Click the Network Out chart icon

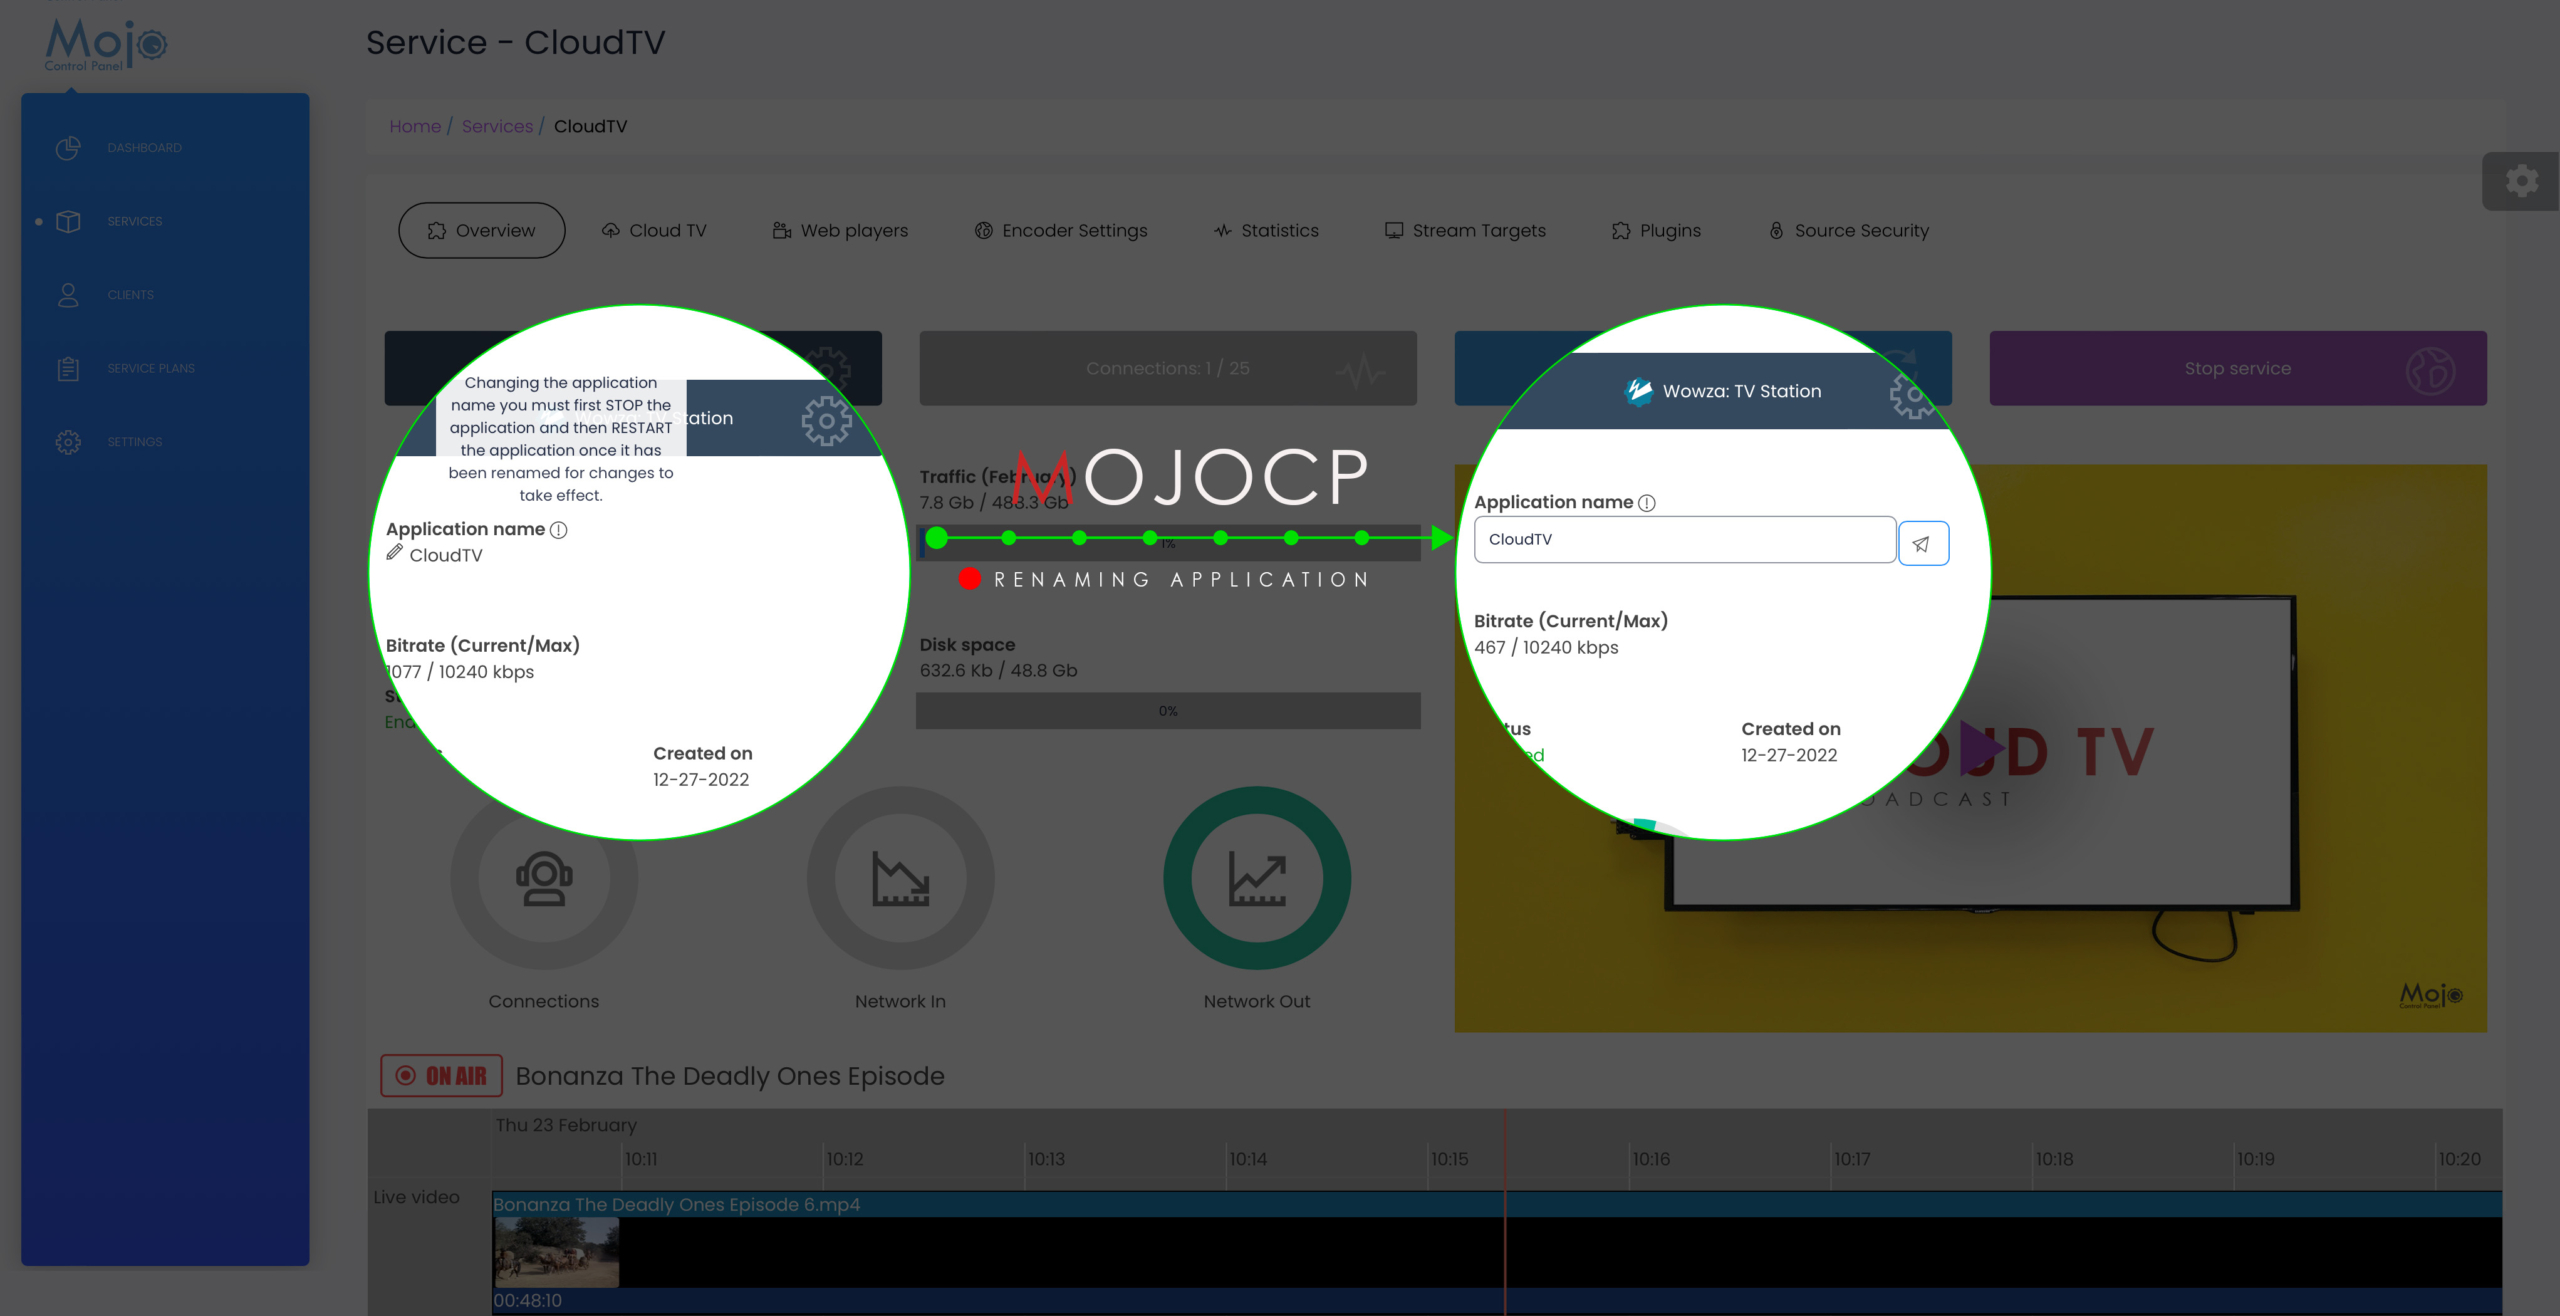(x=1256, y=878)
